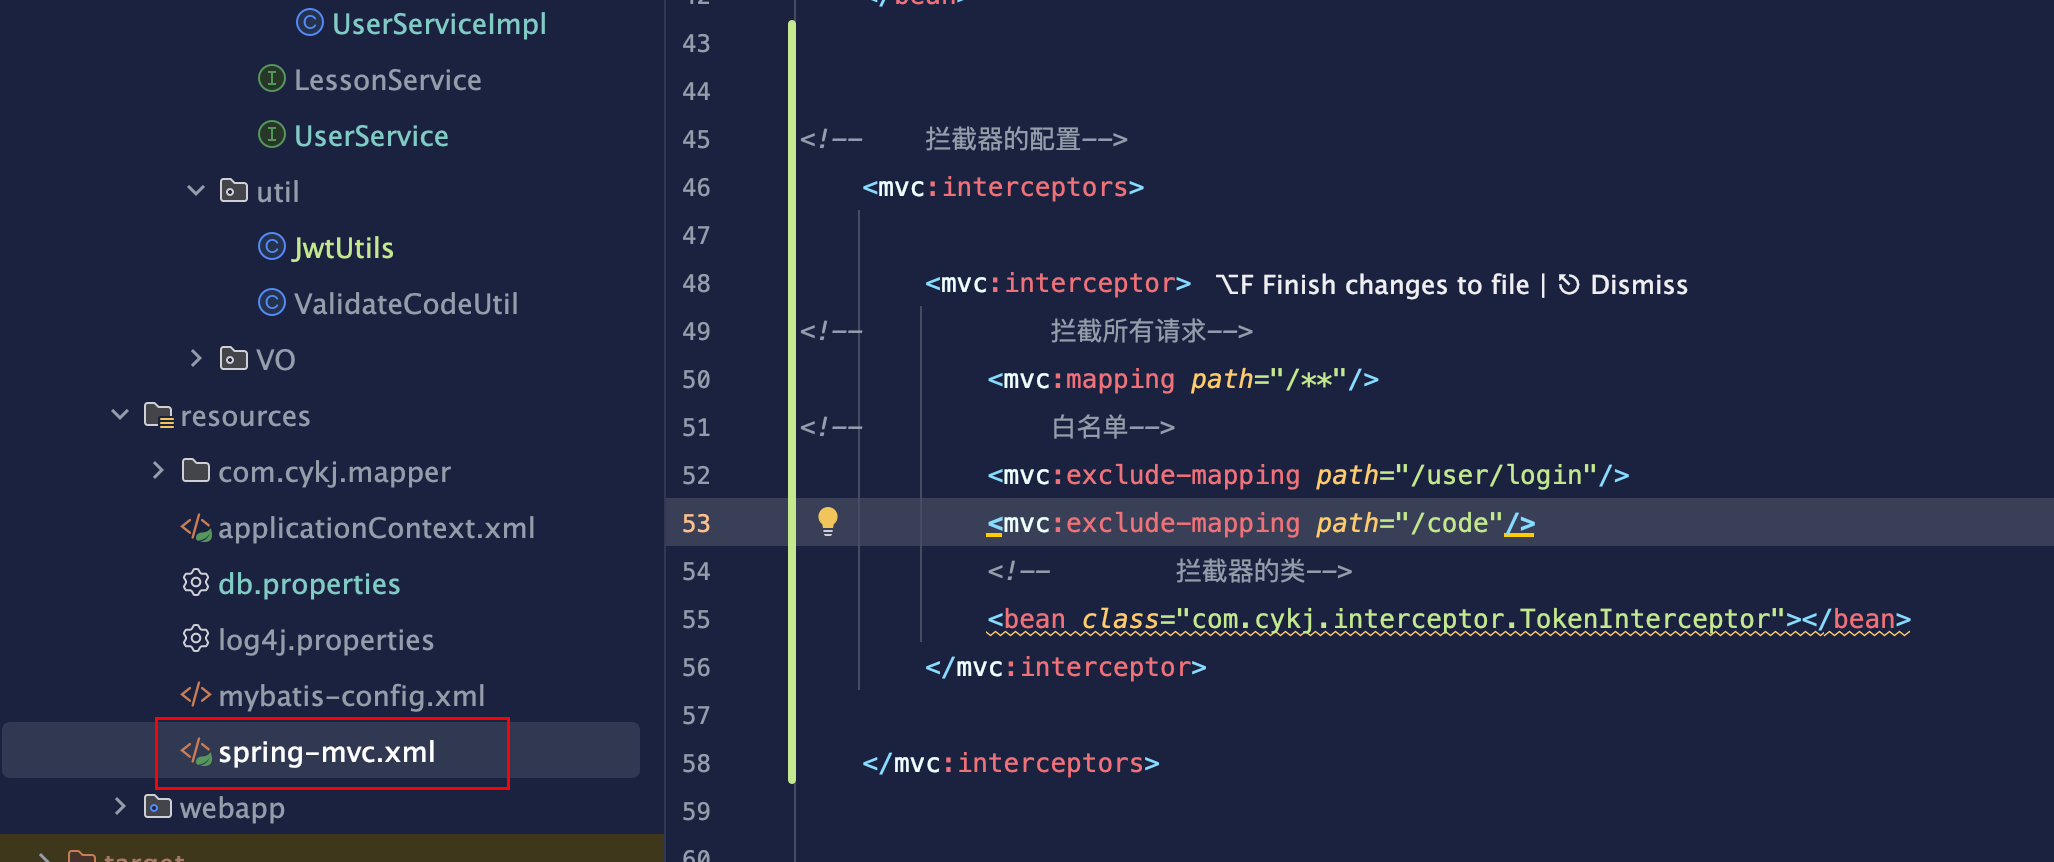This screenshot has height=862, width=2054.
Task: Click the 白名单 comment text
Action: [x=1089, y=427]
